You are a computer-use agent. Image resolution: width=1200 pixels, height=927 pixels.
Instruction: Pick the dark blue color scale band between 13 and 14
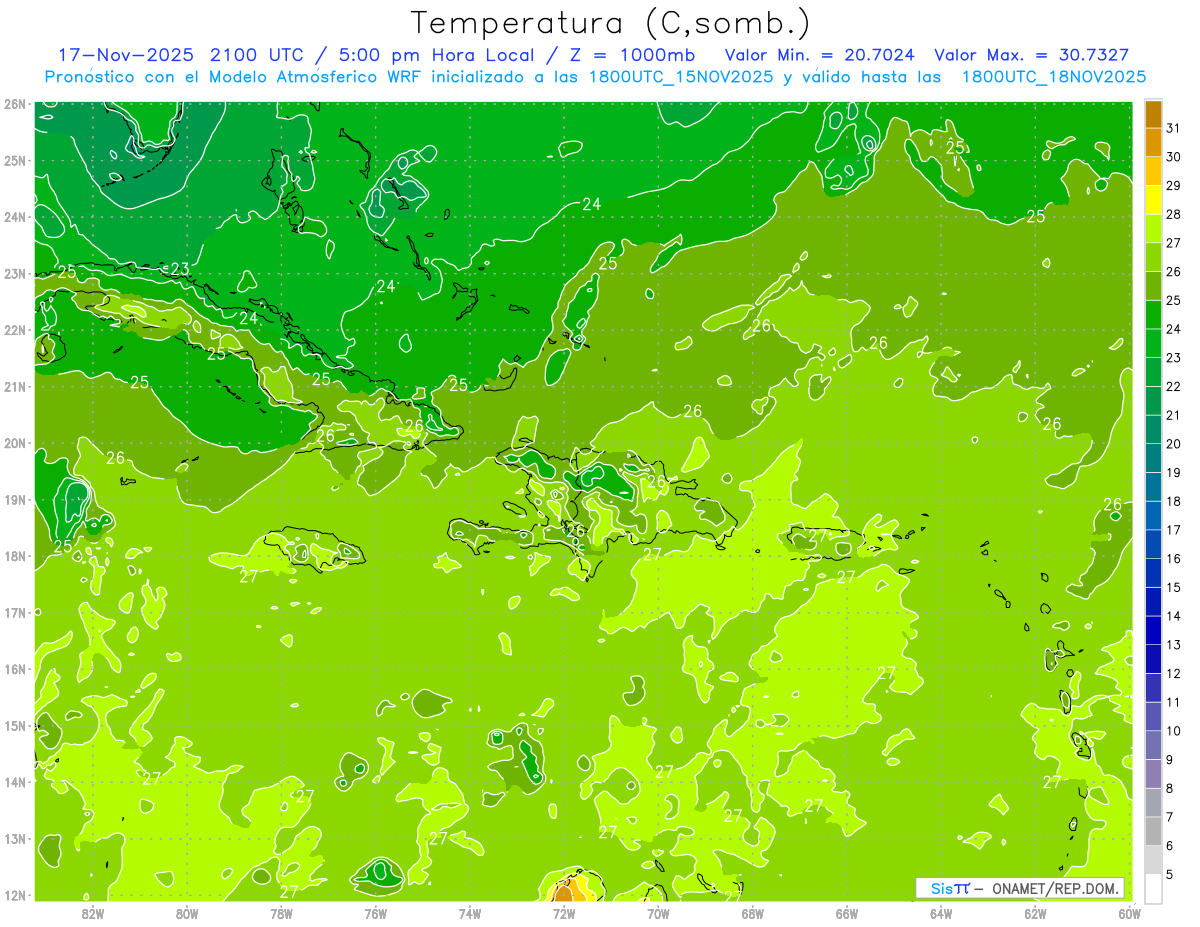(x=1153, y=630)
